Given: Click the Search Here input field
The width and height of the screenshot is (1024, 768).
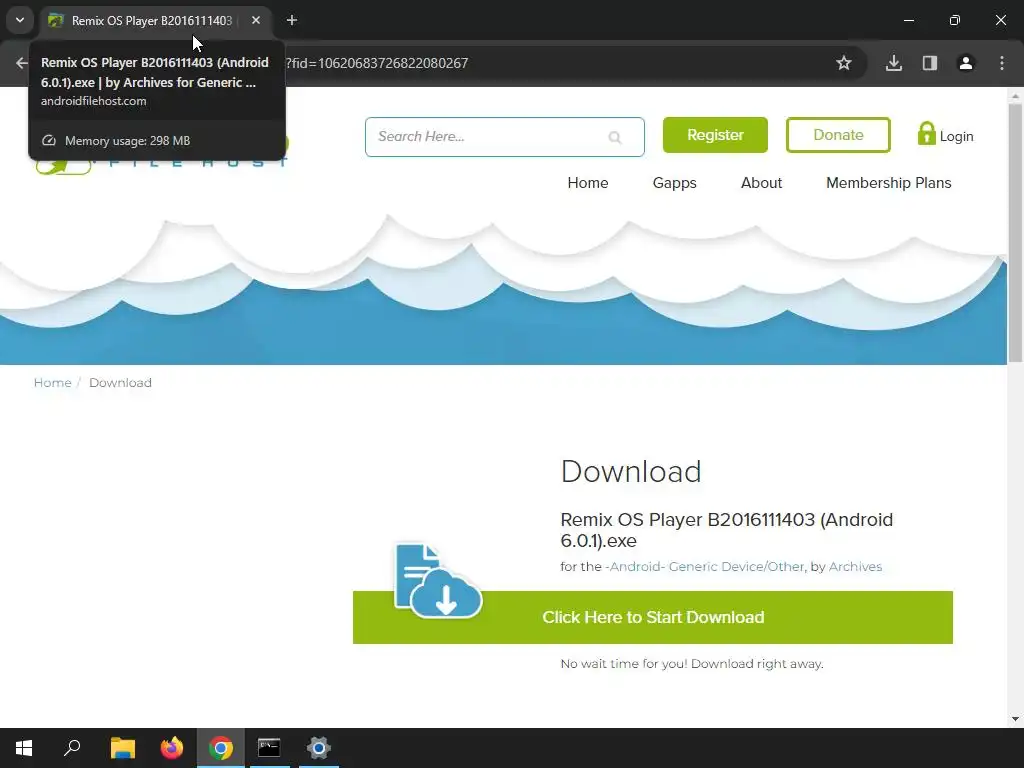Looking at the screenshot, I should point(504,136).
